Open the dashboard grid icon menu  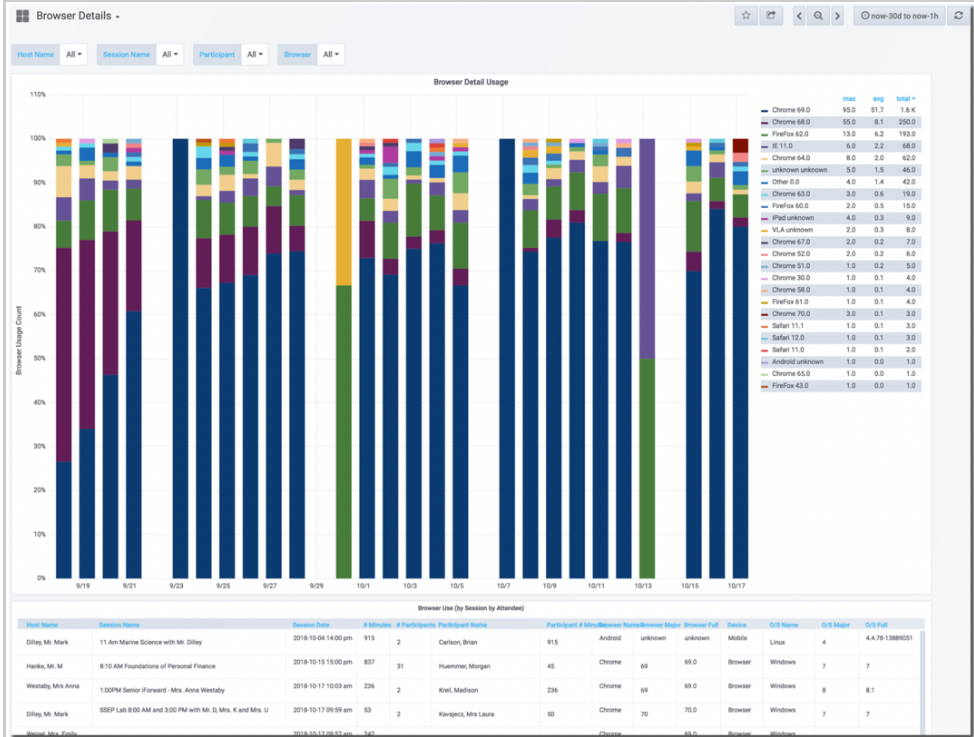click(x=22, y=16)
